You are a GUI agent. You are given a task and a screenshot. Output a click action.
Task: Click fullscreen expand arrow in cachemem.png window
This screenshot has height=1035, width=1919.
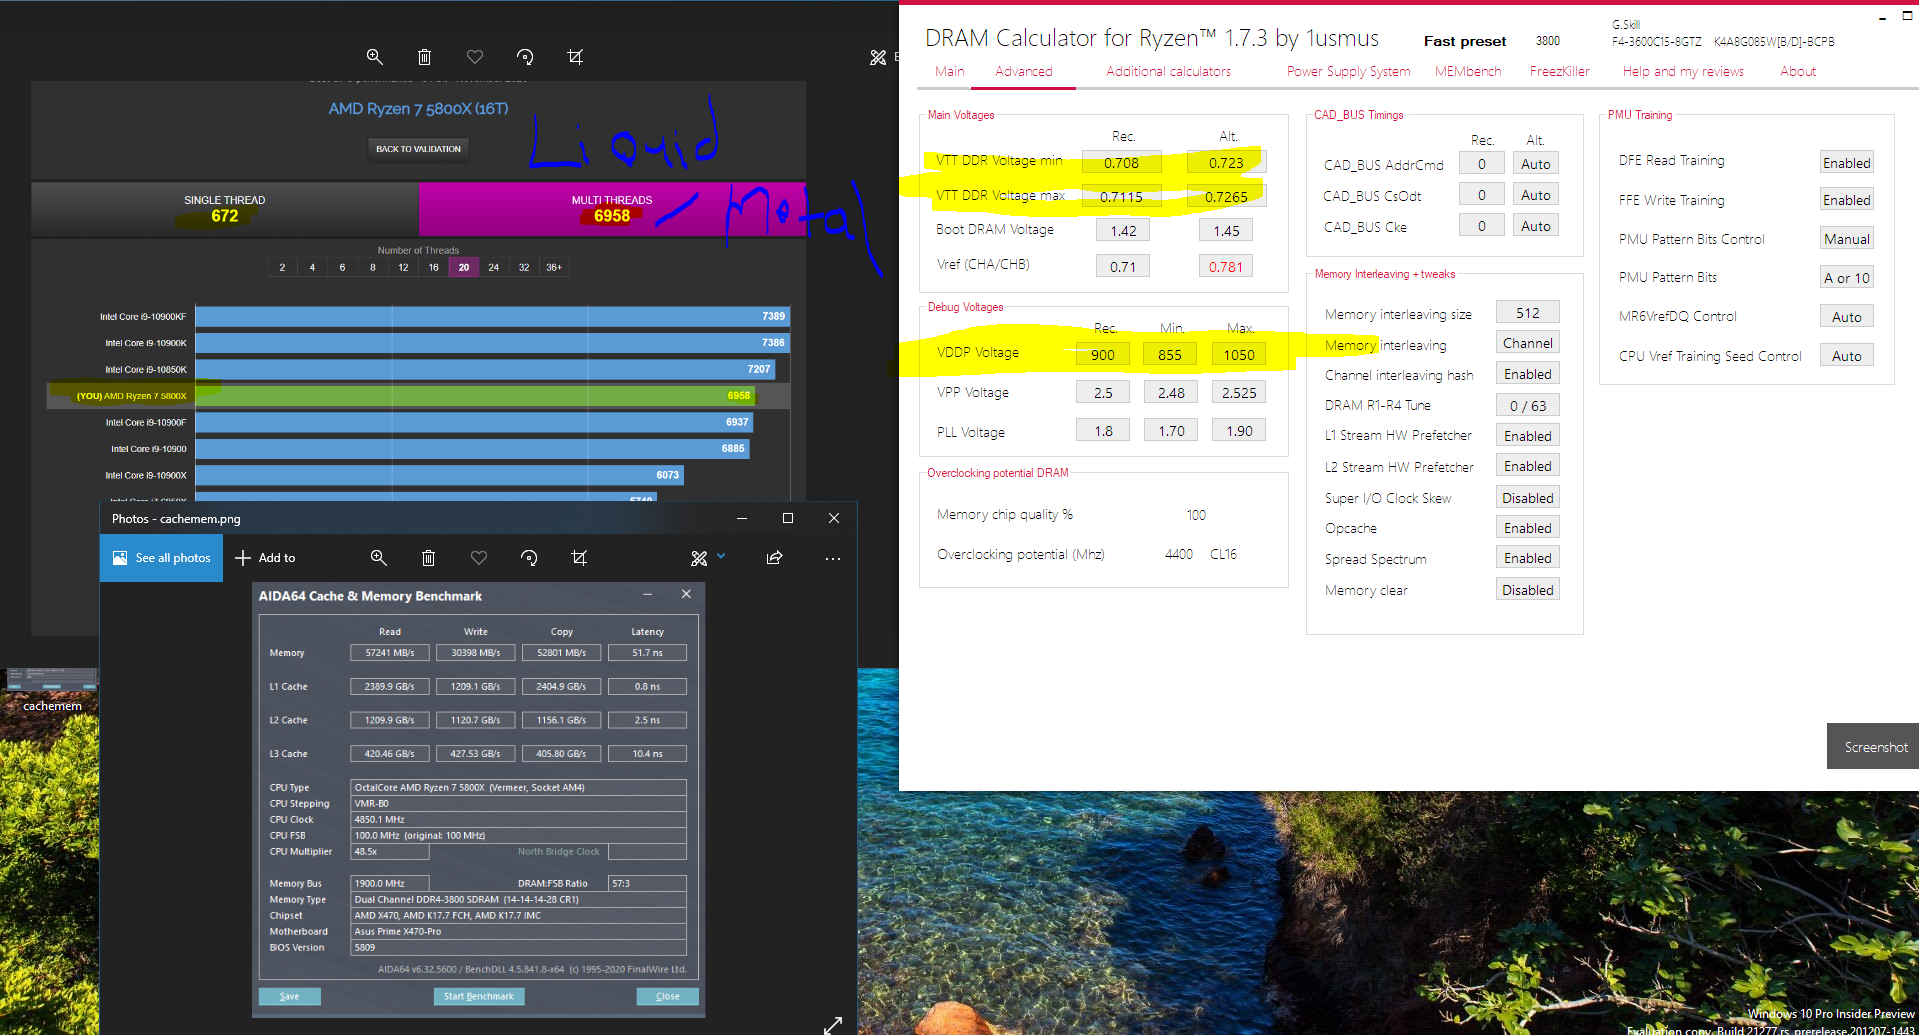833,1025
